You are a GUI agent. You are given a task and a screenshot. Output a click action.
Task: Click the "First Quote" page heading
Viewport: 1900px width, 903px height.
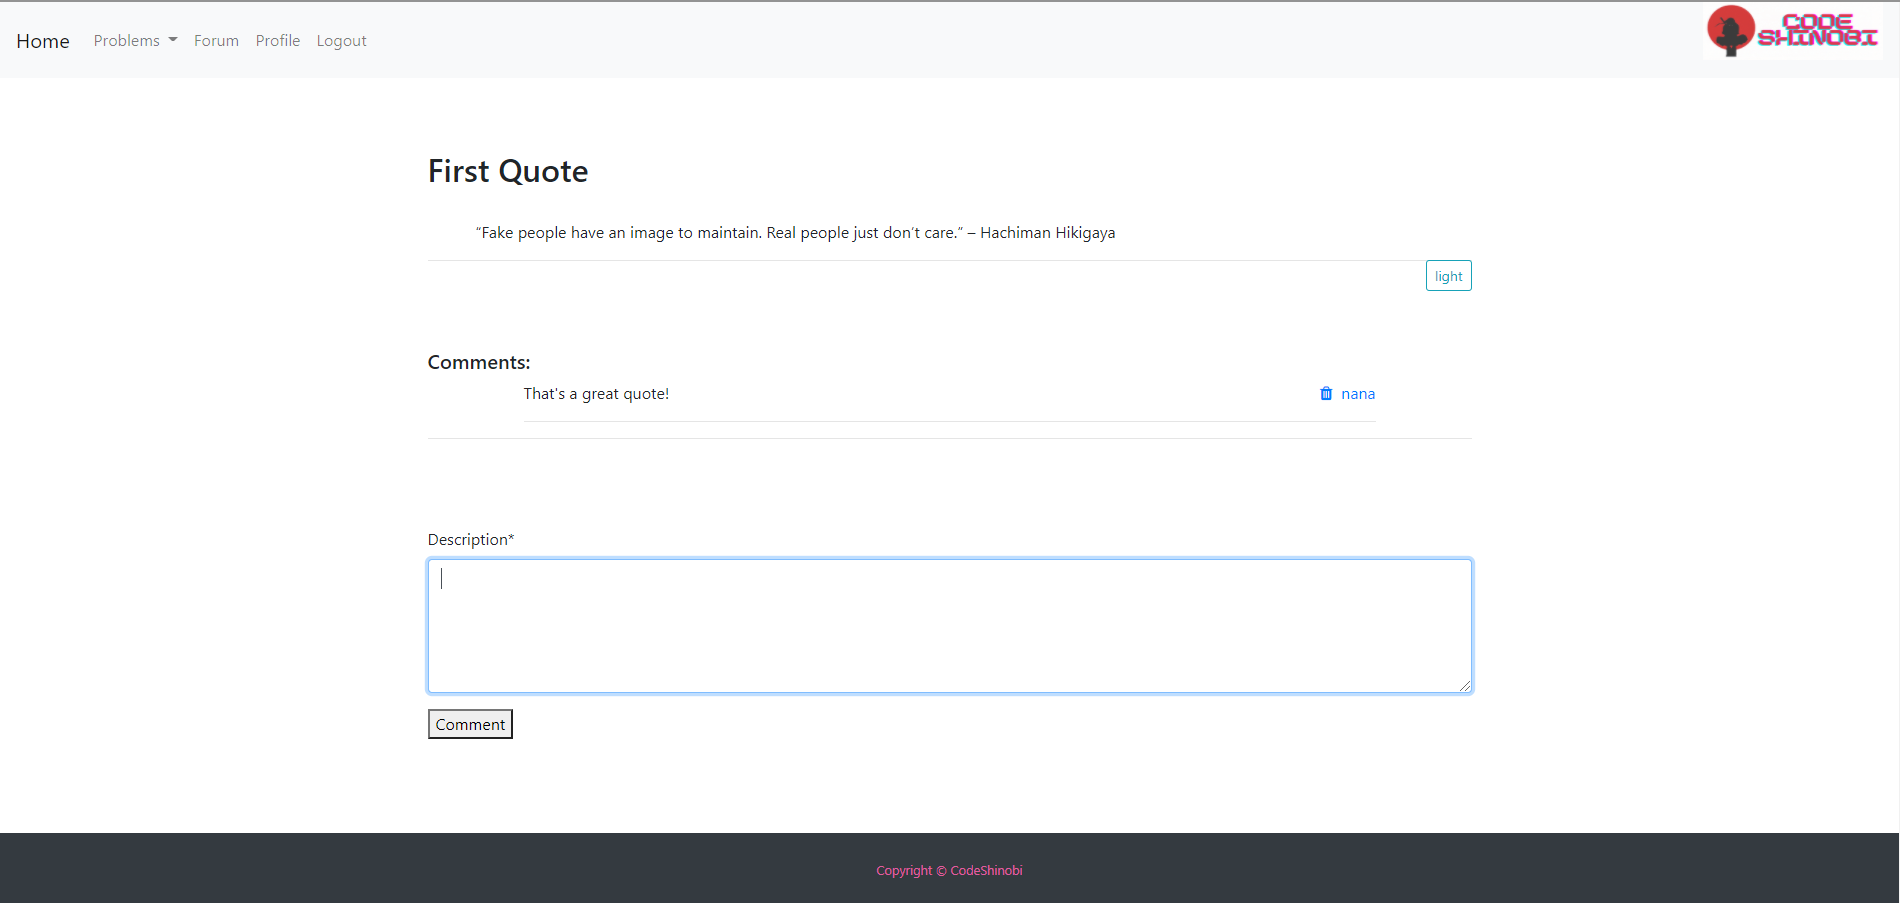pos(507,170)
